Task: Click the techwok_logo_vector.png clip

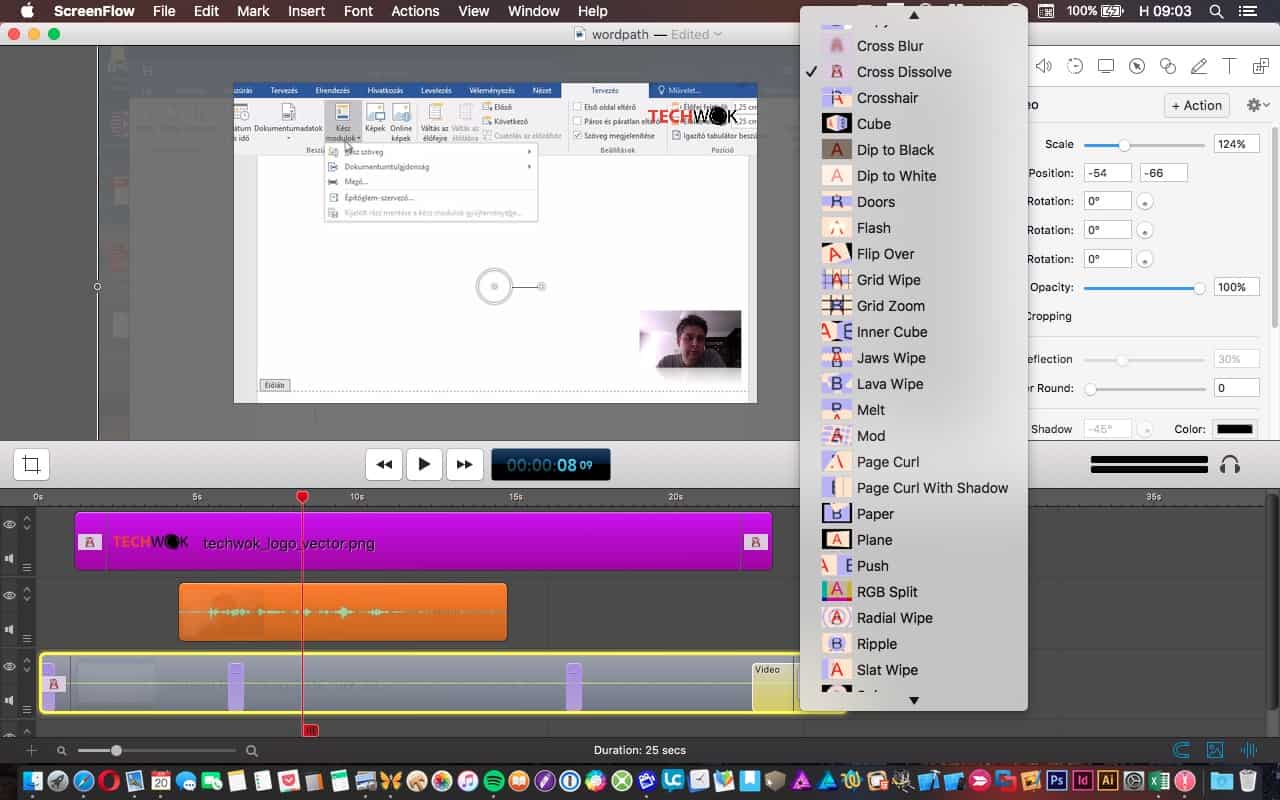Action: tap(423, 541)
